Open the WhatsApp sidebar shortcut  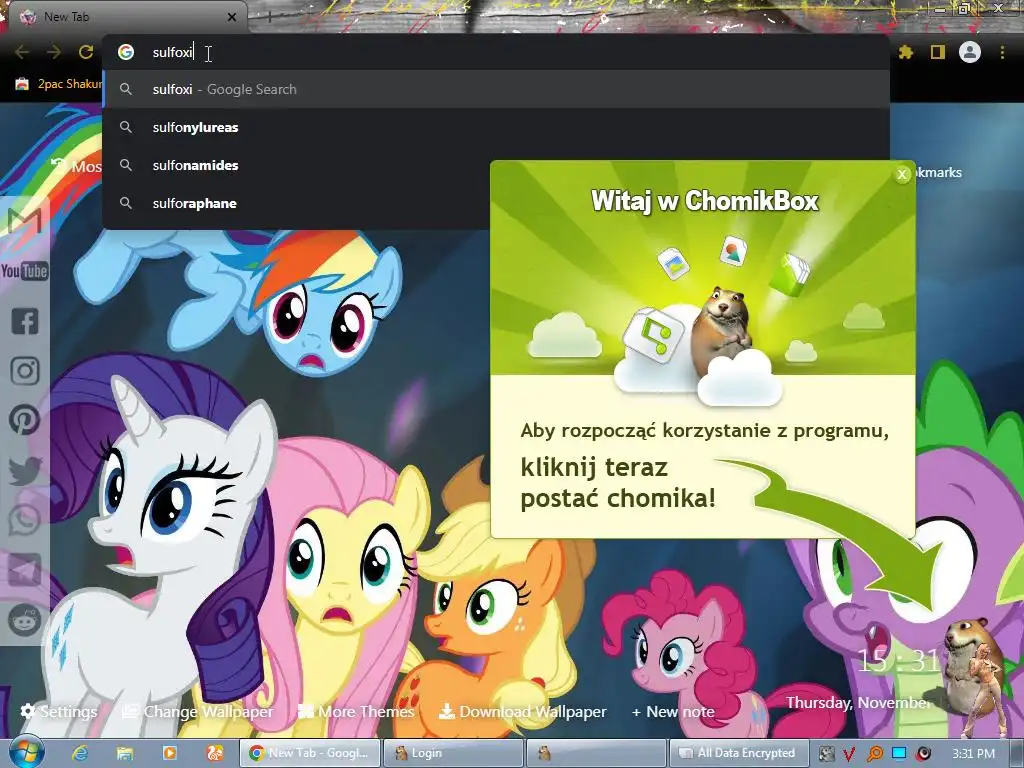click(x=25, y=520)
